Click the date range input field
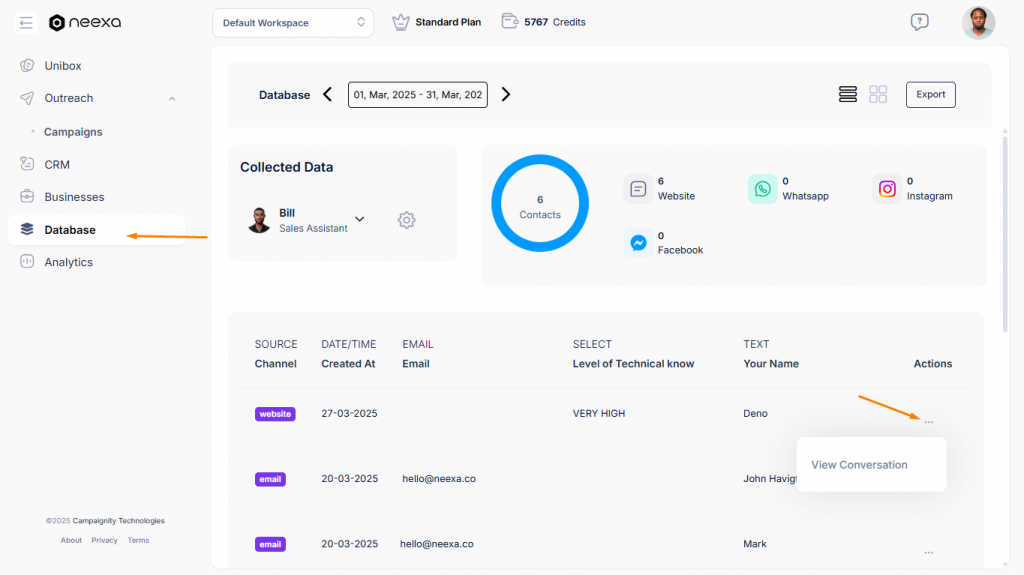The height and width of the screenshot is (575, 1024). [418, 95]
